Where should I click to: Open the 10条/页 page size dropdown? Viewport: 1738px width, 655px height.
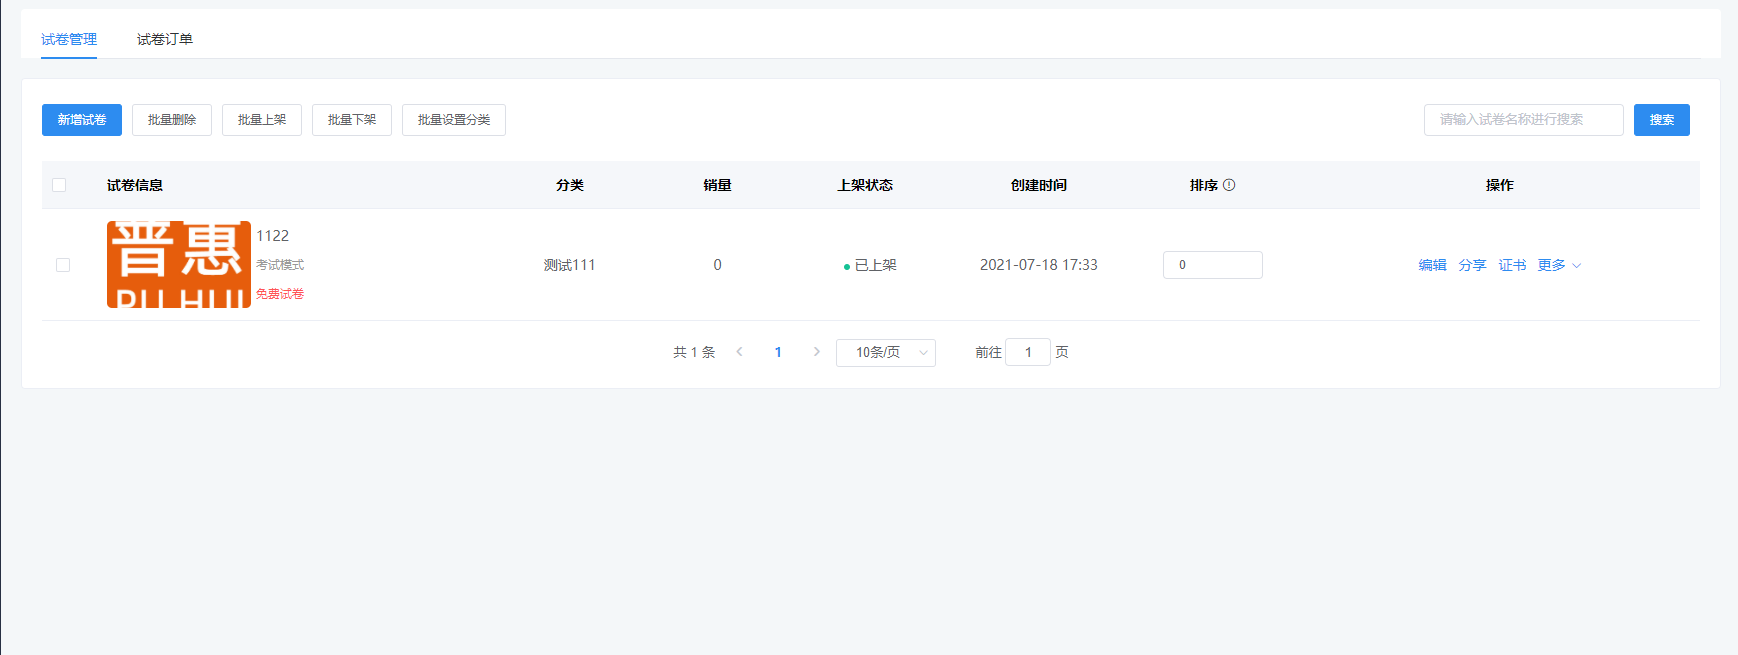click(886, 352)
